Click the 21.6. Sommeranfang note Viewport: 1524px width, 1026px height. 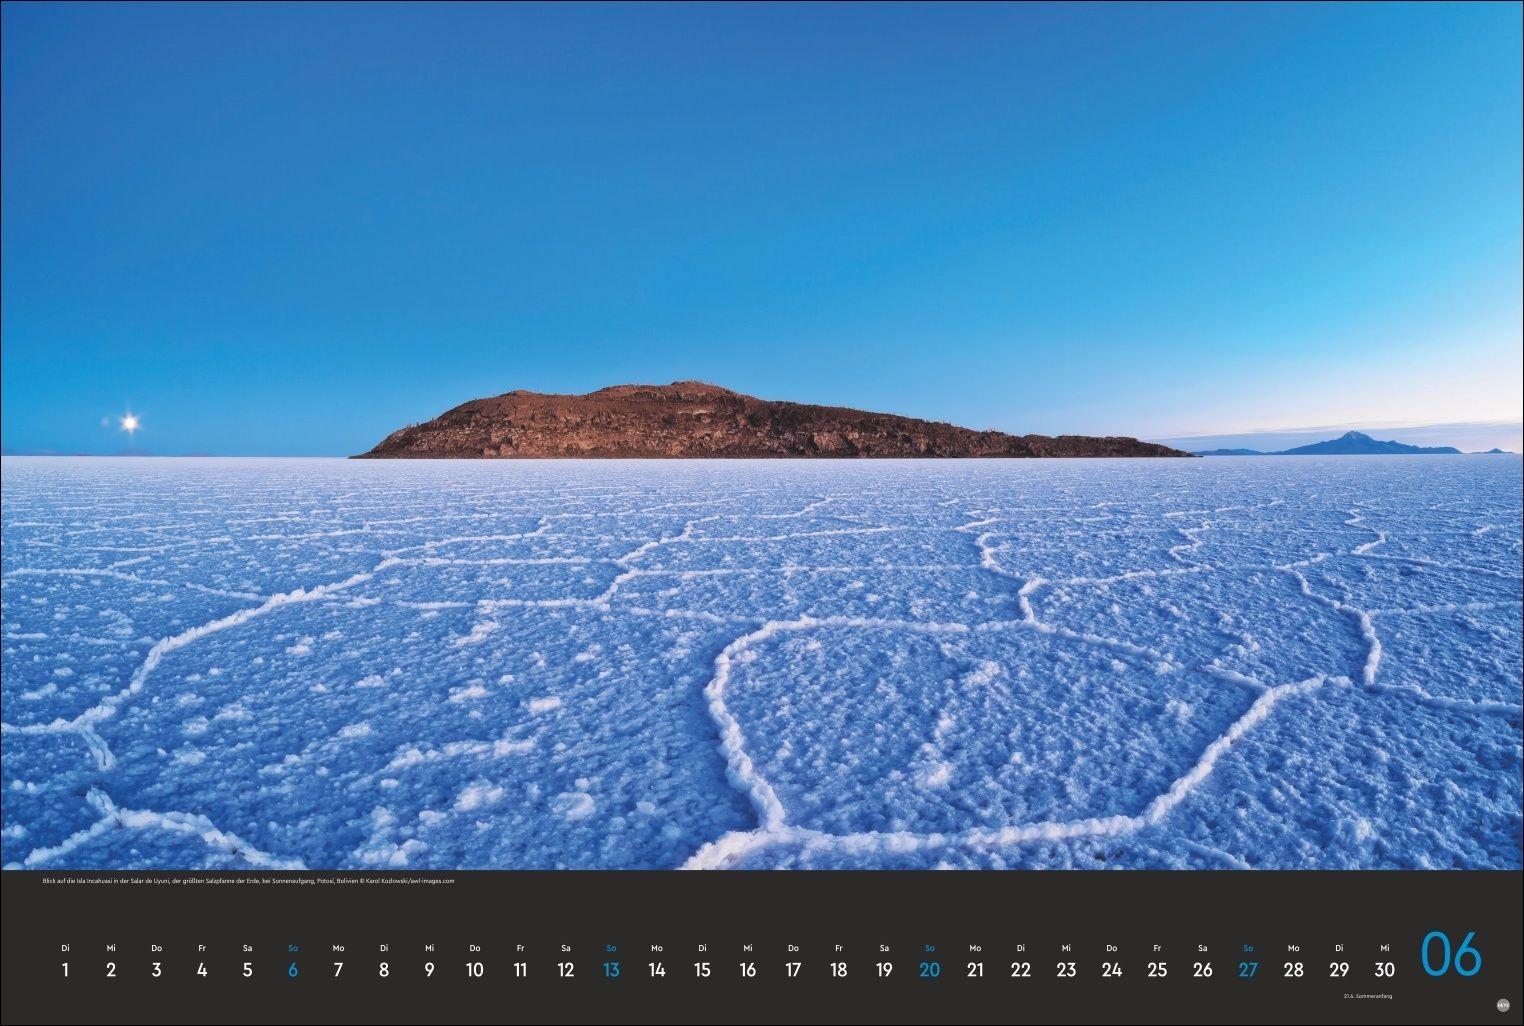pos(1368,996)
